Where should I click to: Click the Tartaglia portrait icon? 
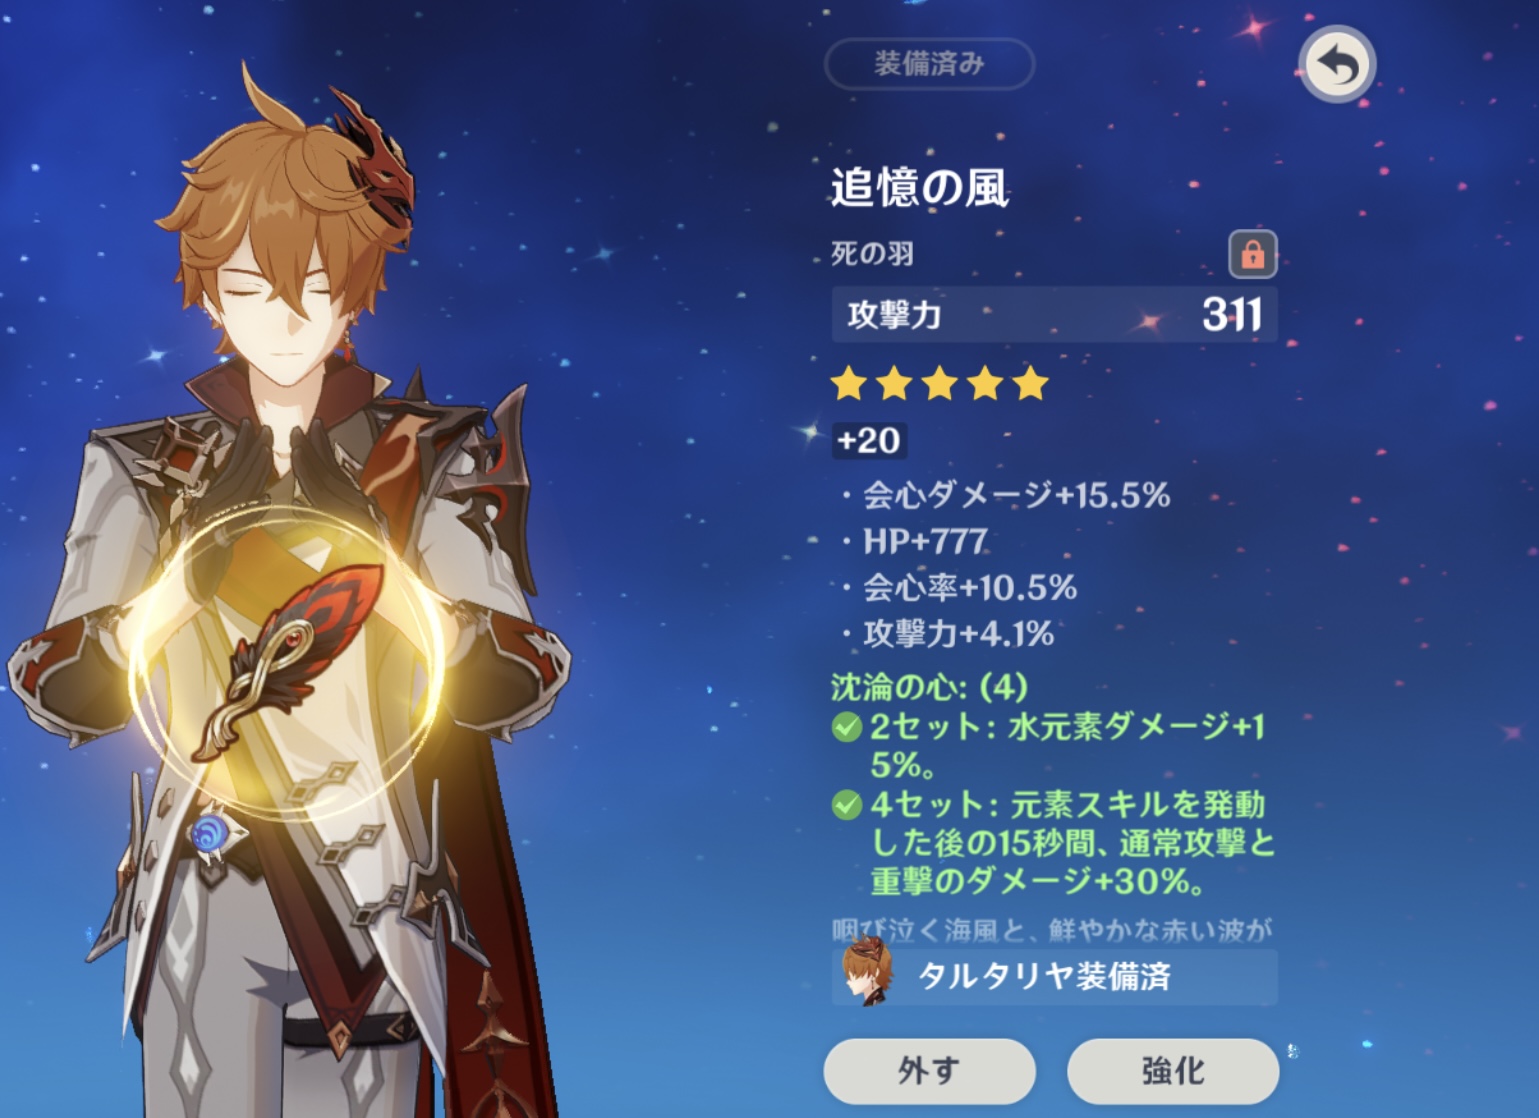(x=867, y=971)
